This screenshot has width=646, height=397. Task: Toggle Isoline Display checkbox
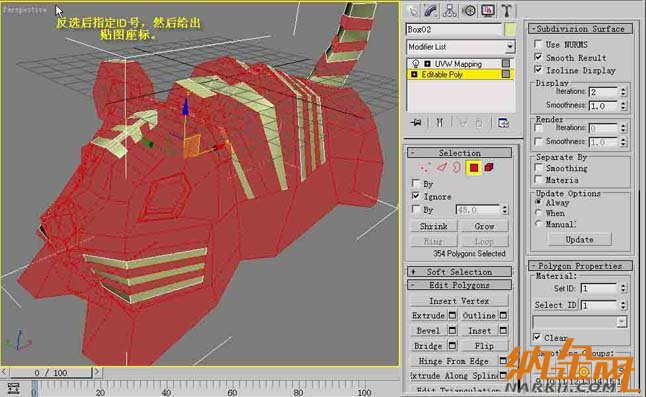(538, 69)
